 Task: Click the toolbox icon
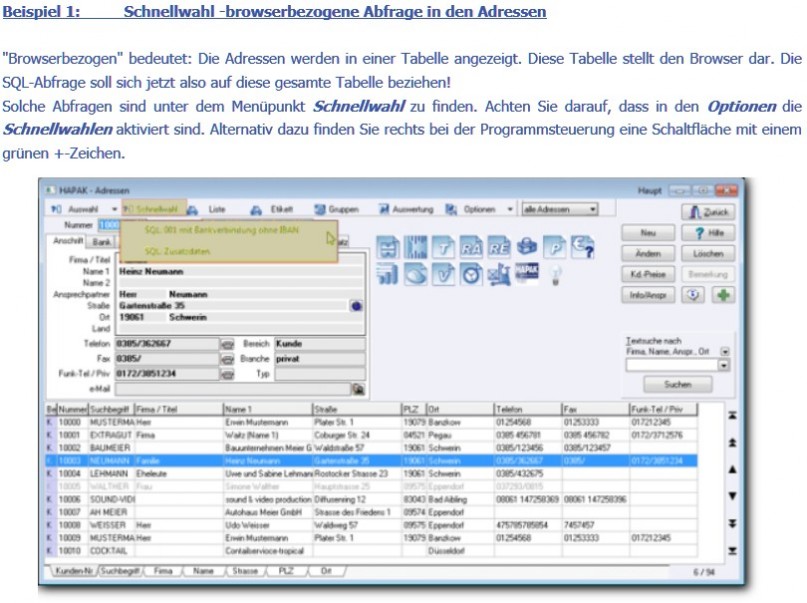click(526, 247)
